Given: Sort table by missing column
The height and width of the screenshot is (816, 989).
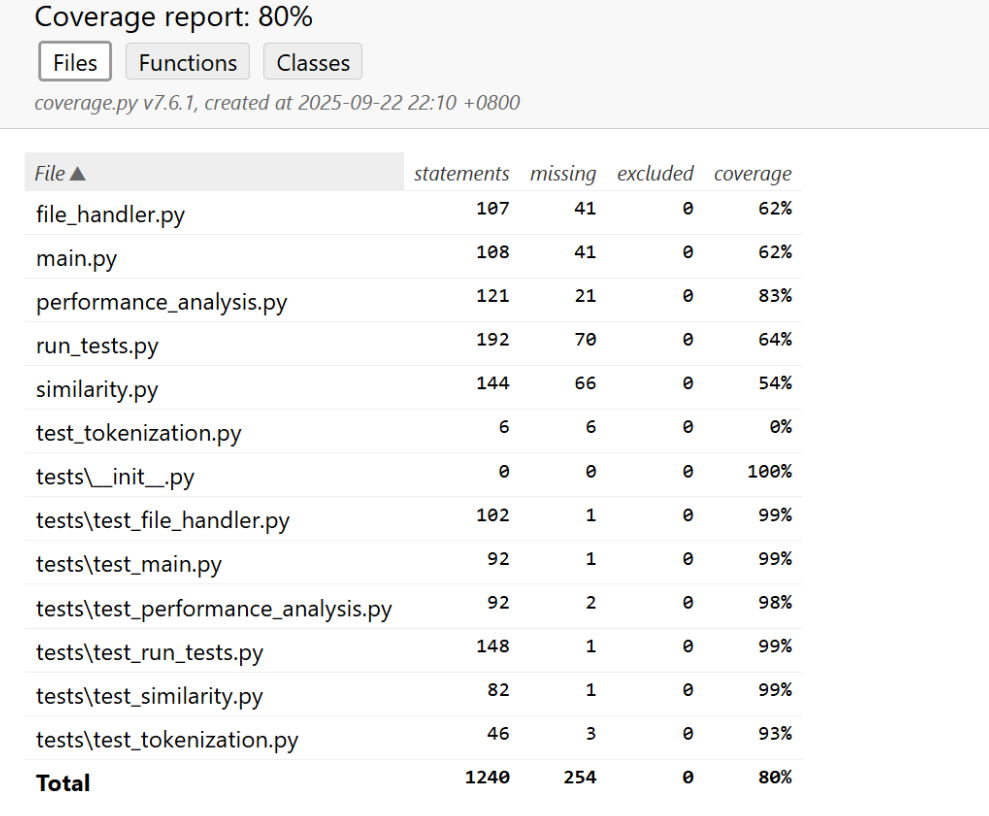Looking at the screenshot, I should click(x=563, y=173).
